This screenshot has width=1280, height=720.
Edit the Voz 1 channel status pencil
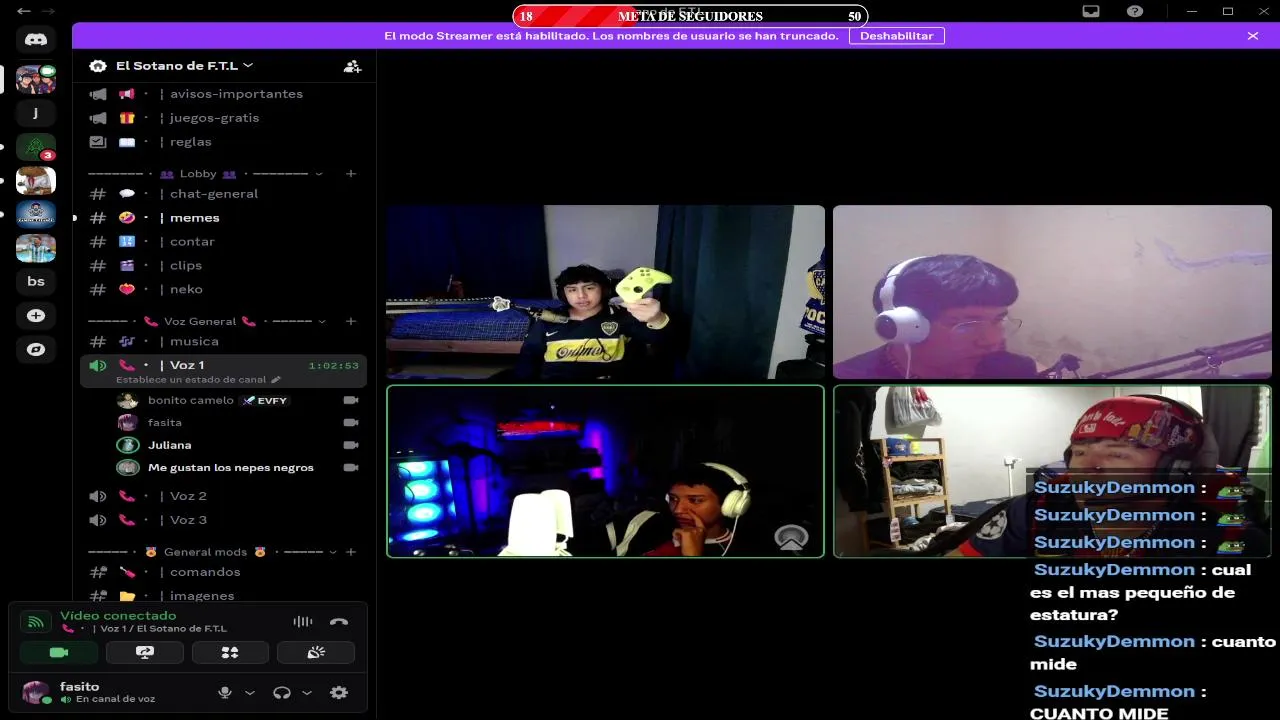(x=276, y=380)
